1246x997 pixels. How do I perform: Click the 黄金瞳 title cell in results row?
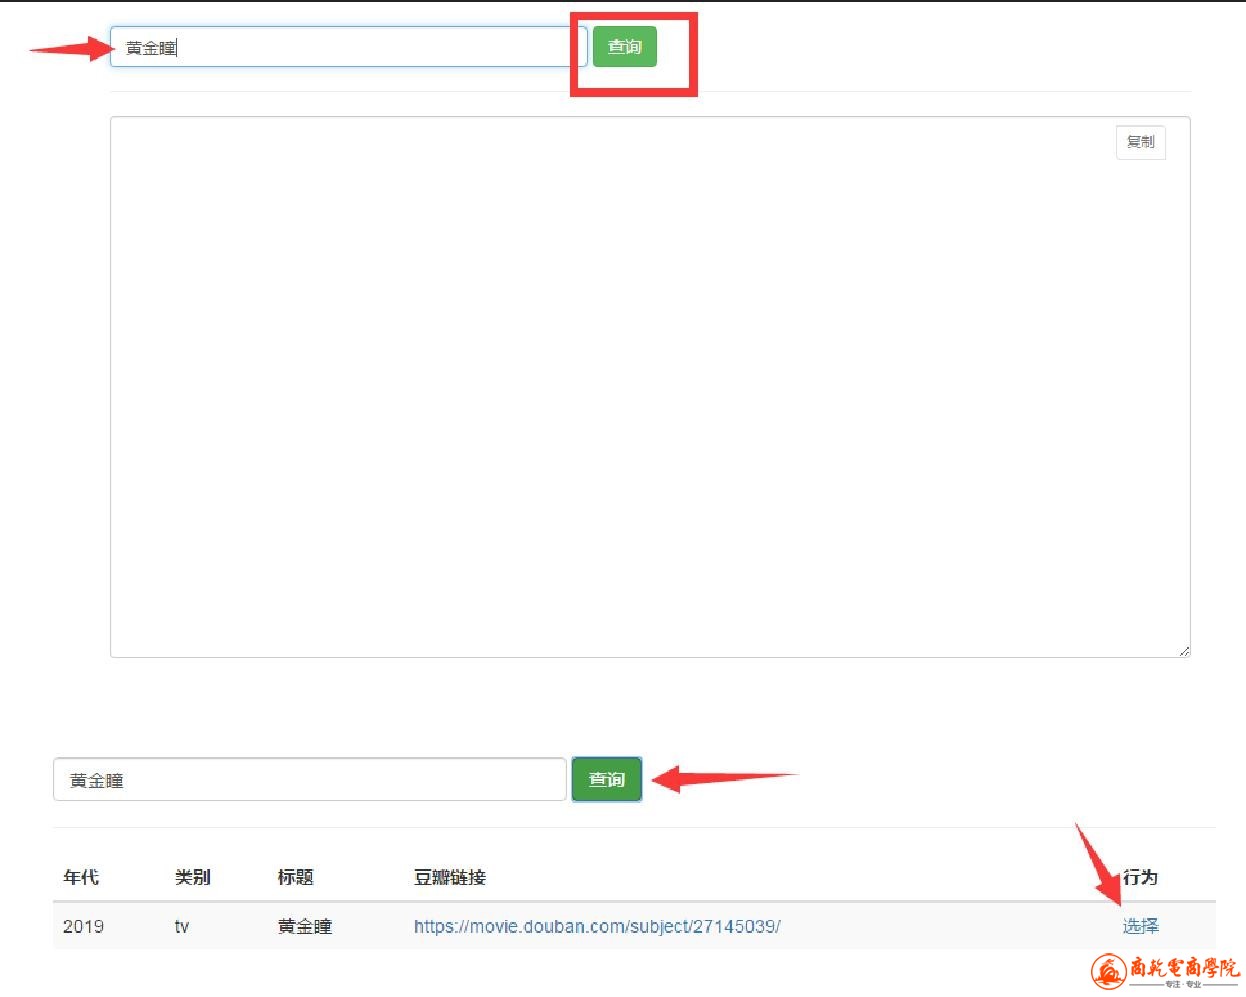coord(304,926)
